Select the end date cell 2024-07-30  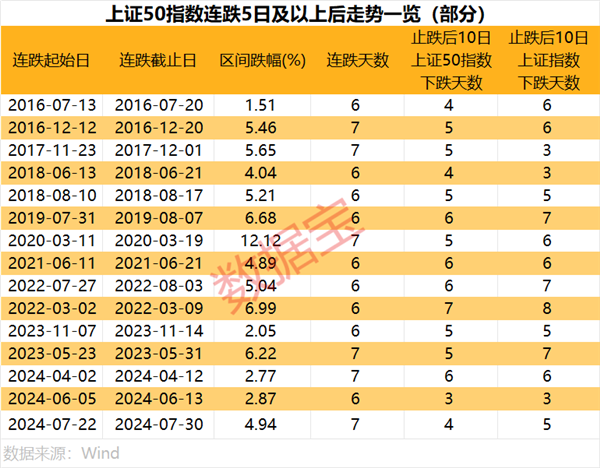158,424
